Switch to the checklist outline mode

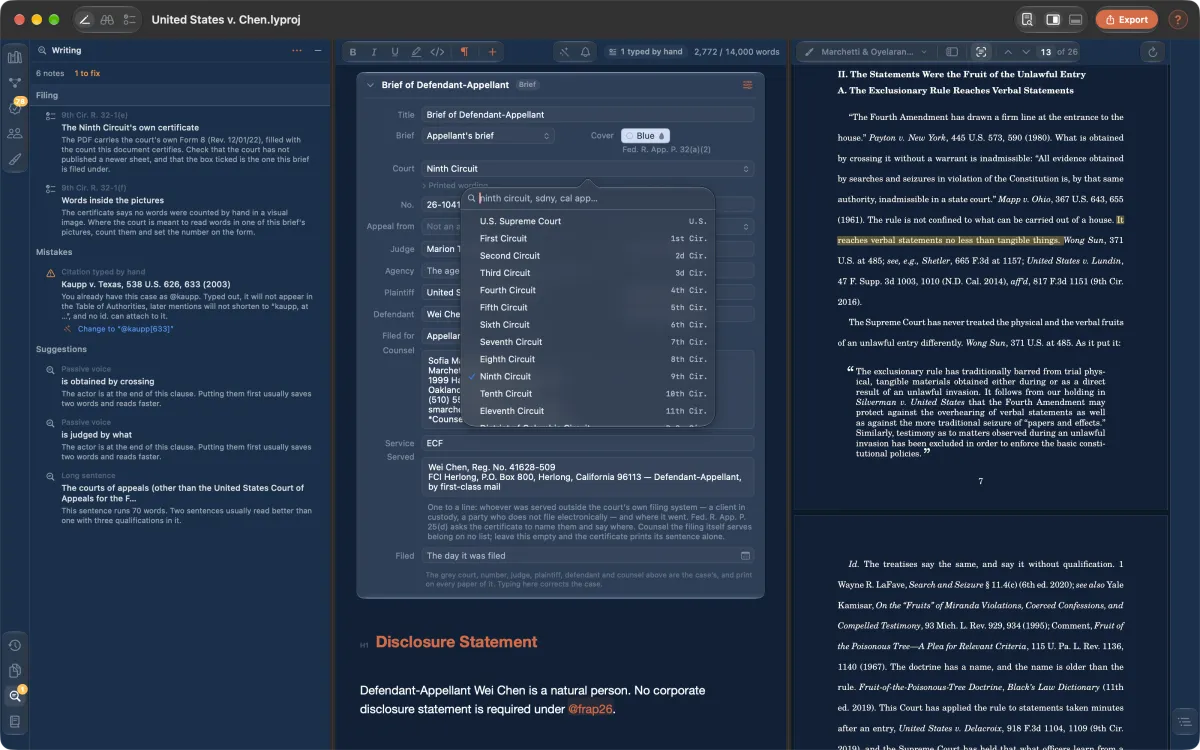pos(129,19)
